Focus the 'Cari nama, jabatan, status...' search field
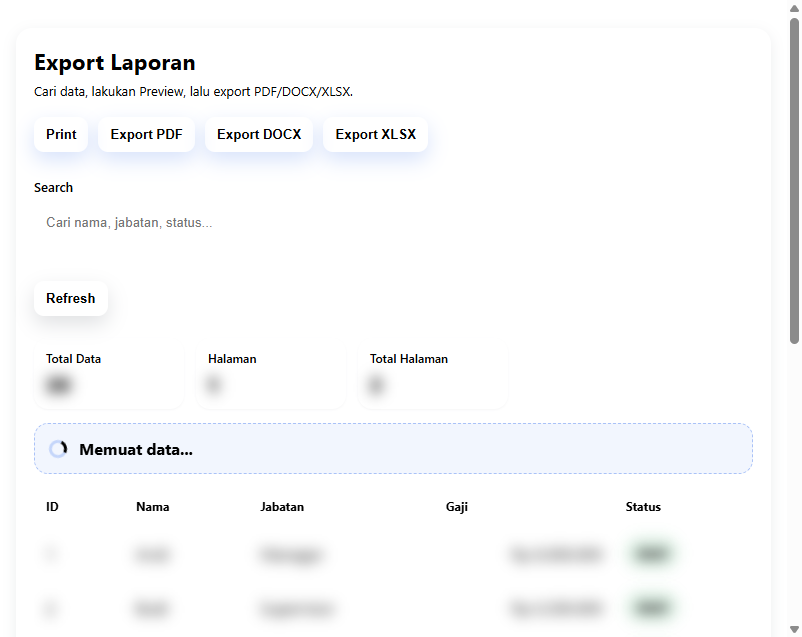The image size is (802, 637). [393, 223]
